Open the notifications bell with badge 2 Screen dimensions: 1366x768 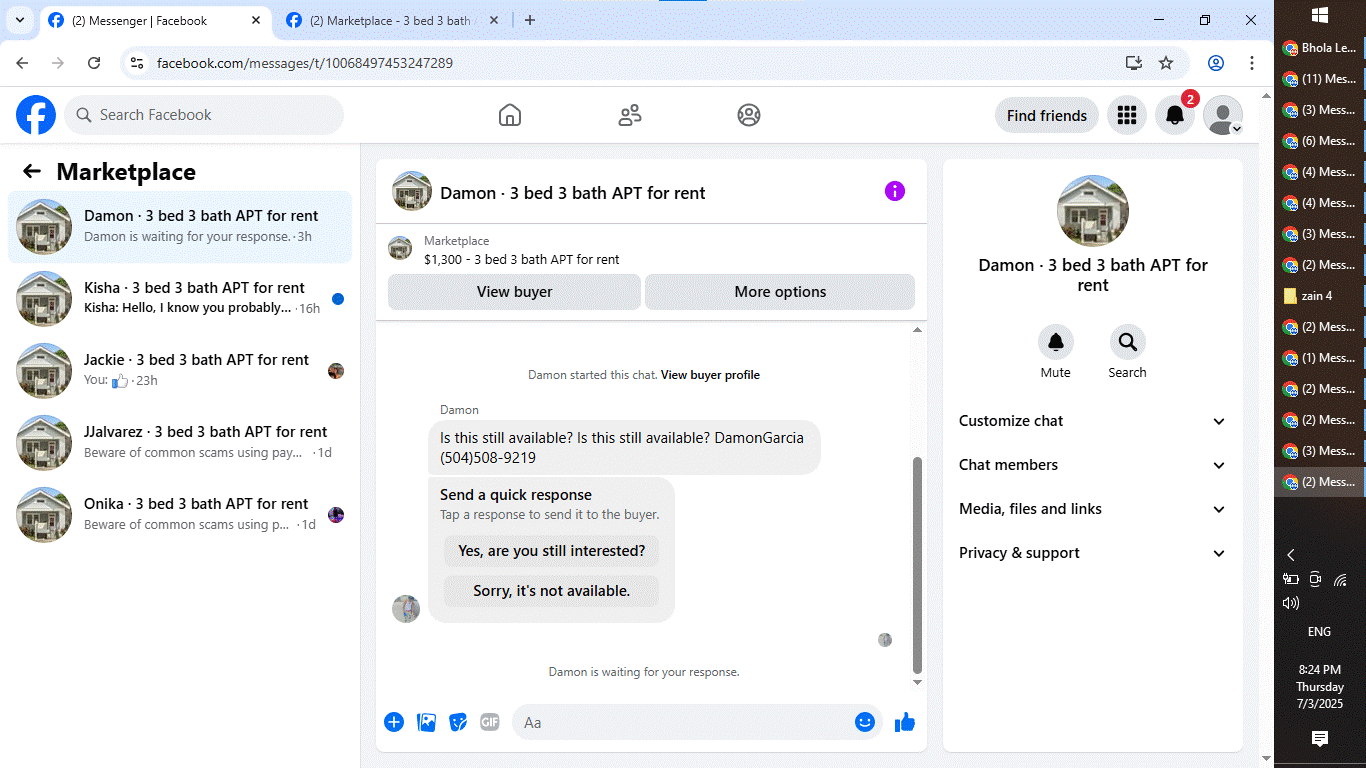(x=1175, y=115)
